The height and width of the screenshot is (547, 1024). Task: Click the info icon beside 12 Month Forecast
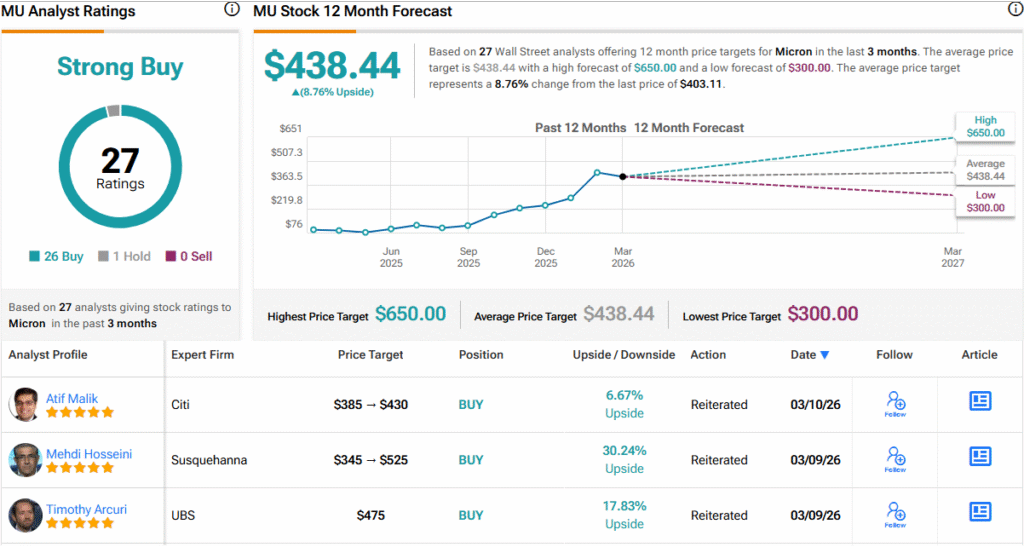1015,10
